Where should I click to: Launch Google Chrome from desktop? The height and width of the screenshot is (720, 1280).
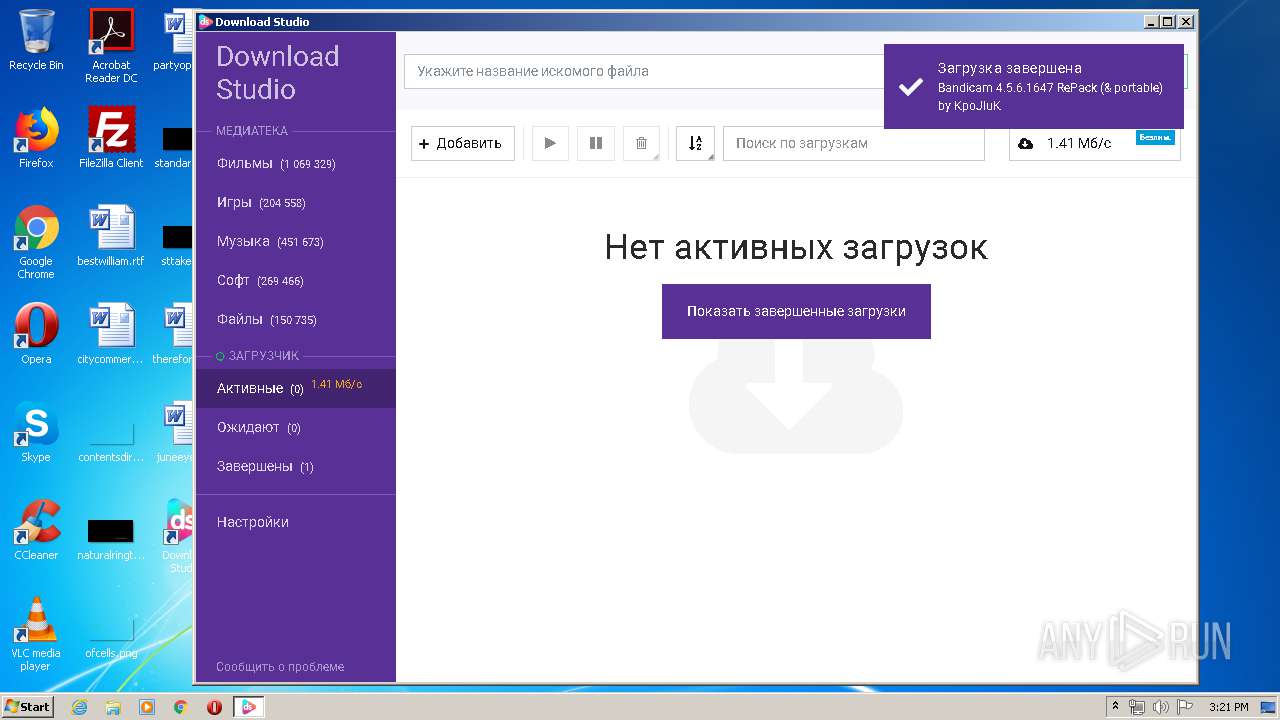(36, 242)
